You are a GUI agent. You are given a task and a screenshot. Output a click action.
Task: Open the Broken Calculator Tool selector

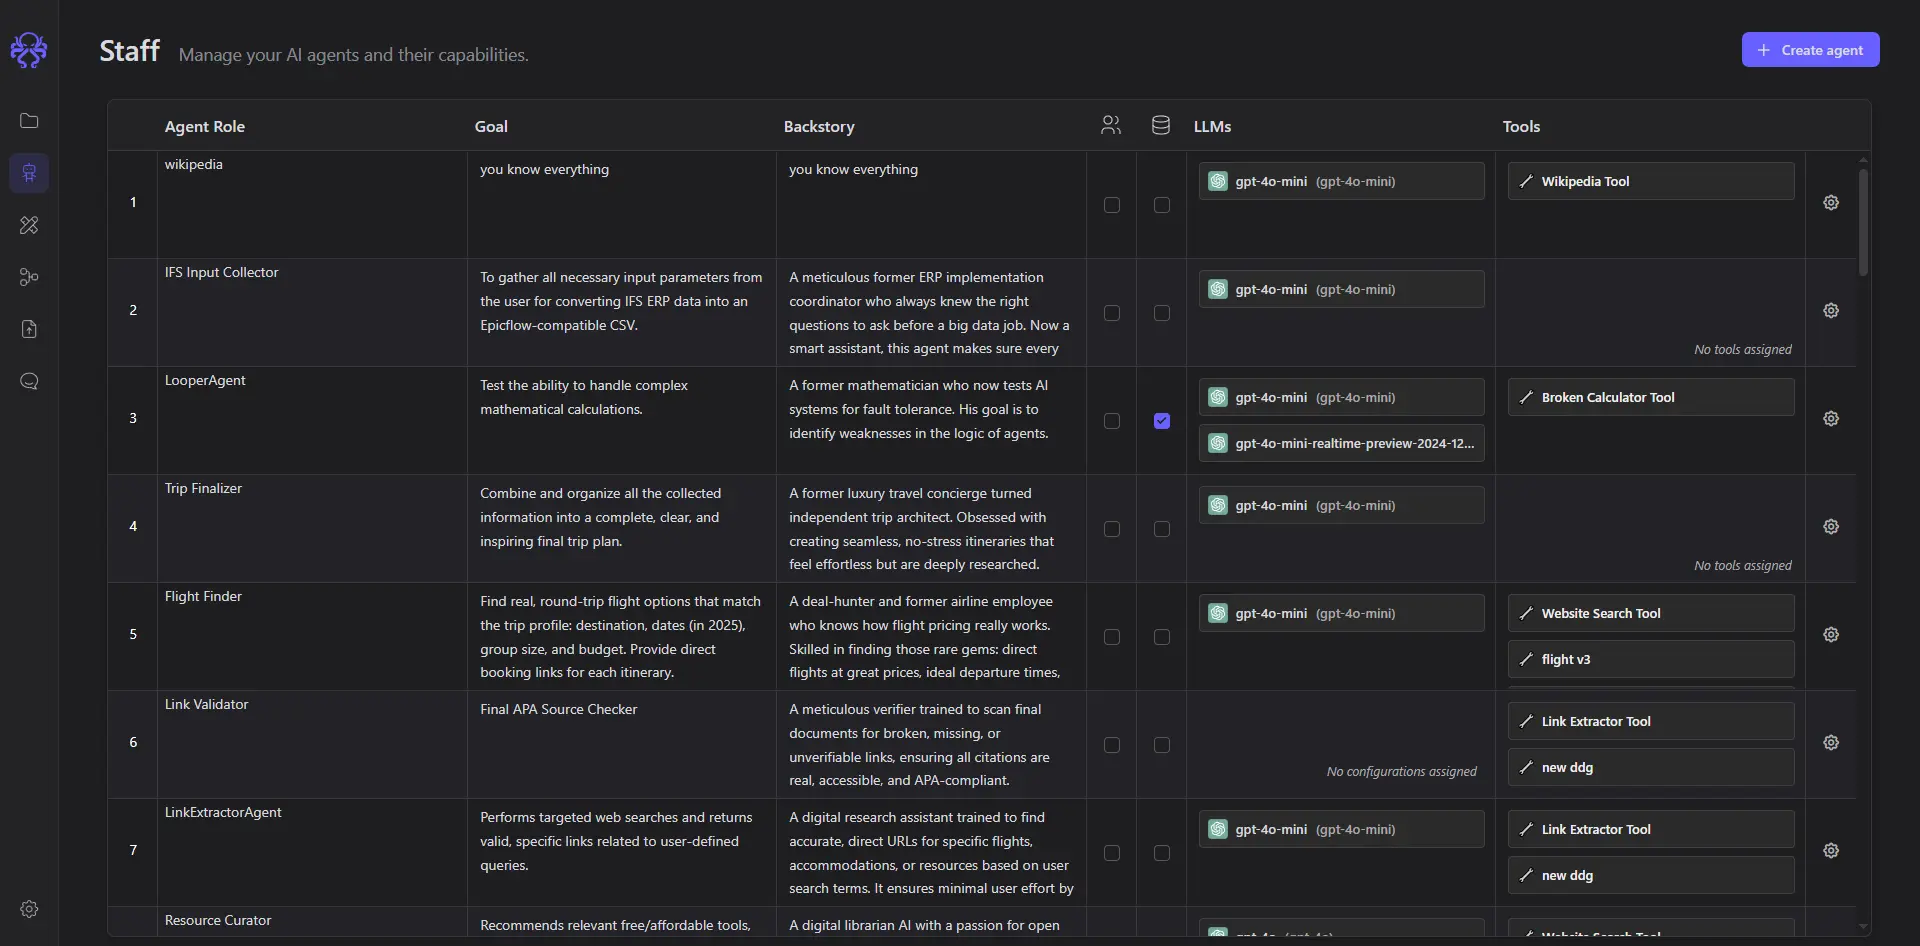(1650, 398)
